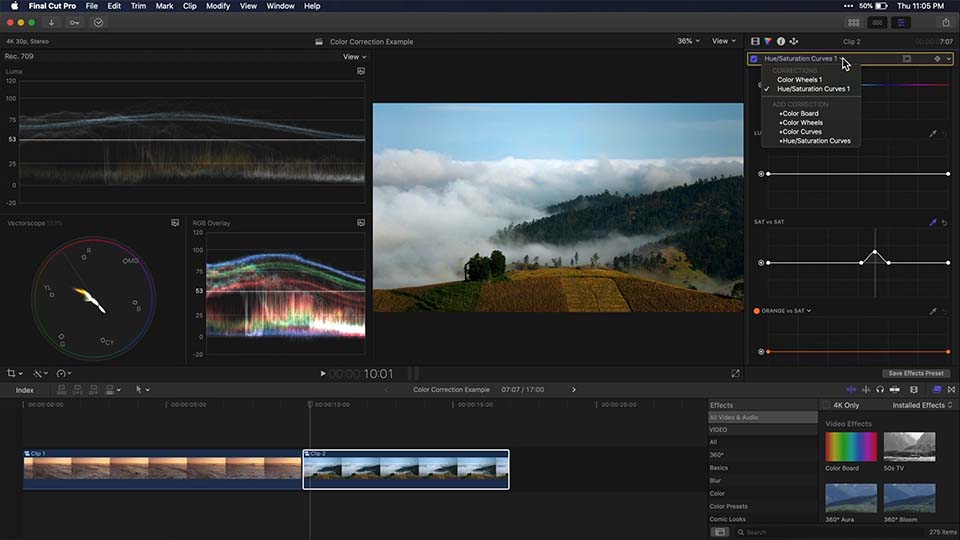Screen dimensions: 960x540
Task: Add +Hue/Saturation Curves correction
Action: [814, 141]
